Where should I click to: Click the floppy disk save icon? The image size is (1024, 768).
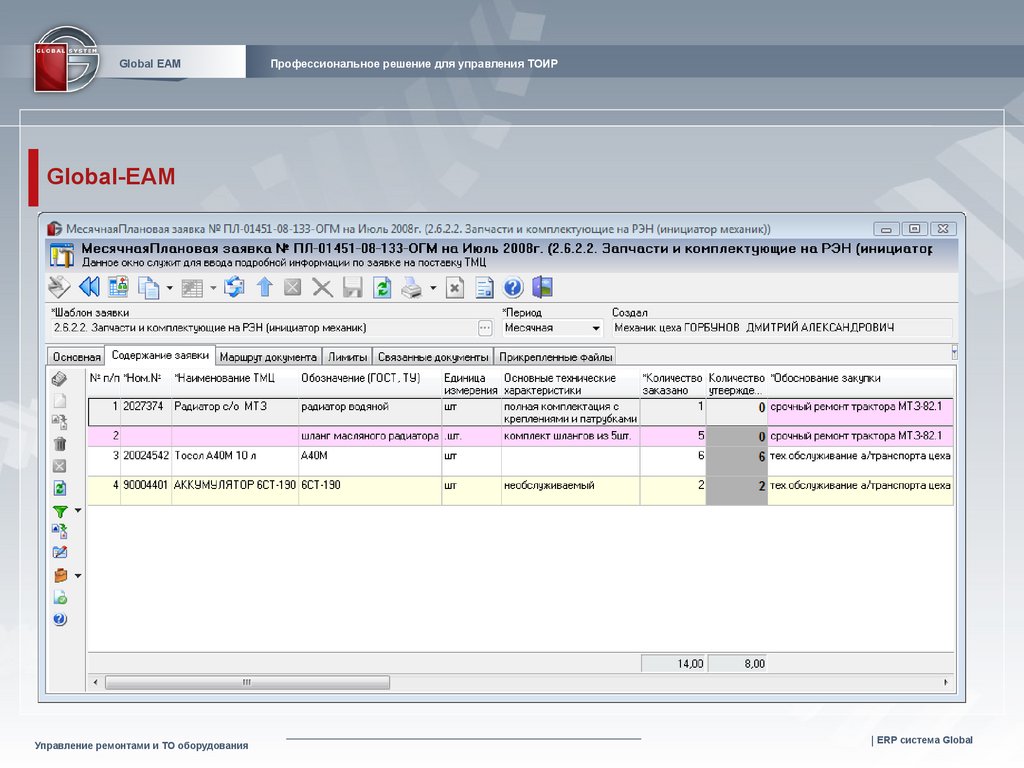(352, 288)
